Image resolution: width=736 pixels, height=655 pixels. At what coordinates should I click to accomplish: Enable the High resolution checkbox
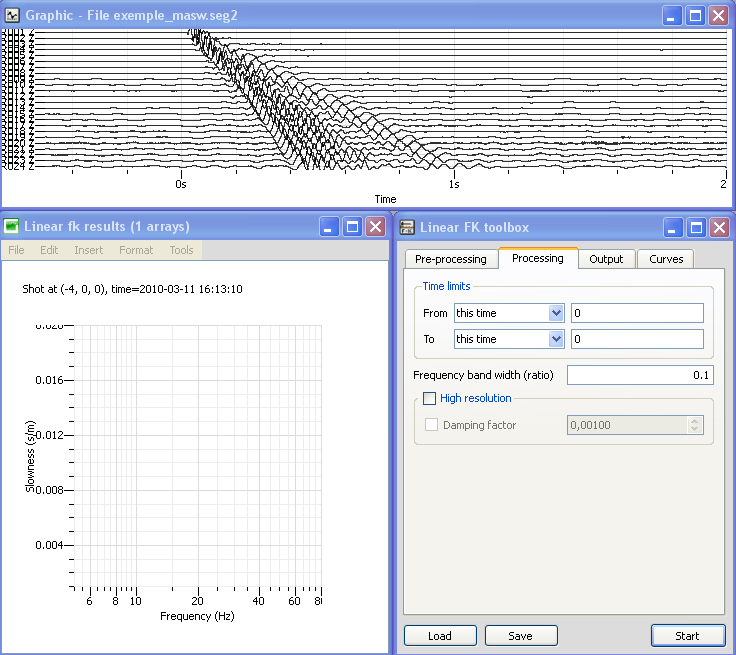point(430,398)
